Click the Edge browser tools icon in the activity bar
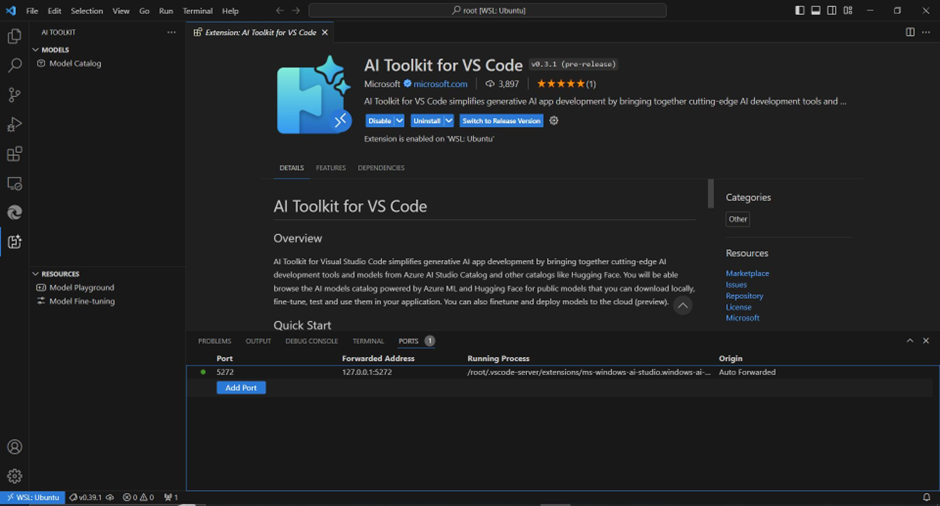Viewport: 940px width, 506px height. point(14,212)
